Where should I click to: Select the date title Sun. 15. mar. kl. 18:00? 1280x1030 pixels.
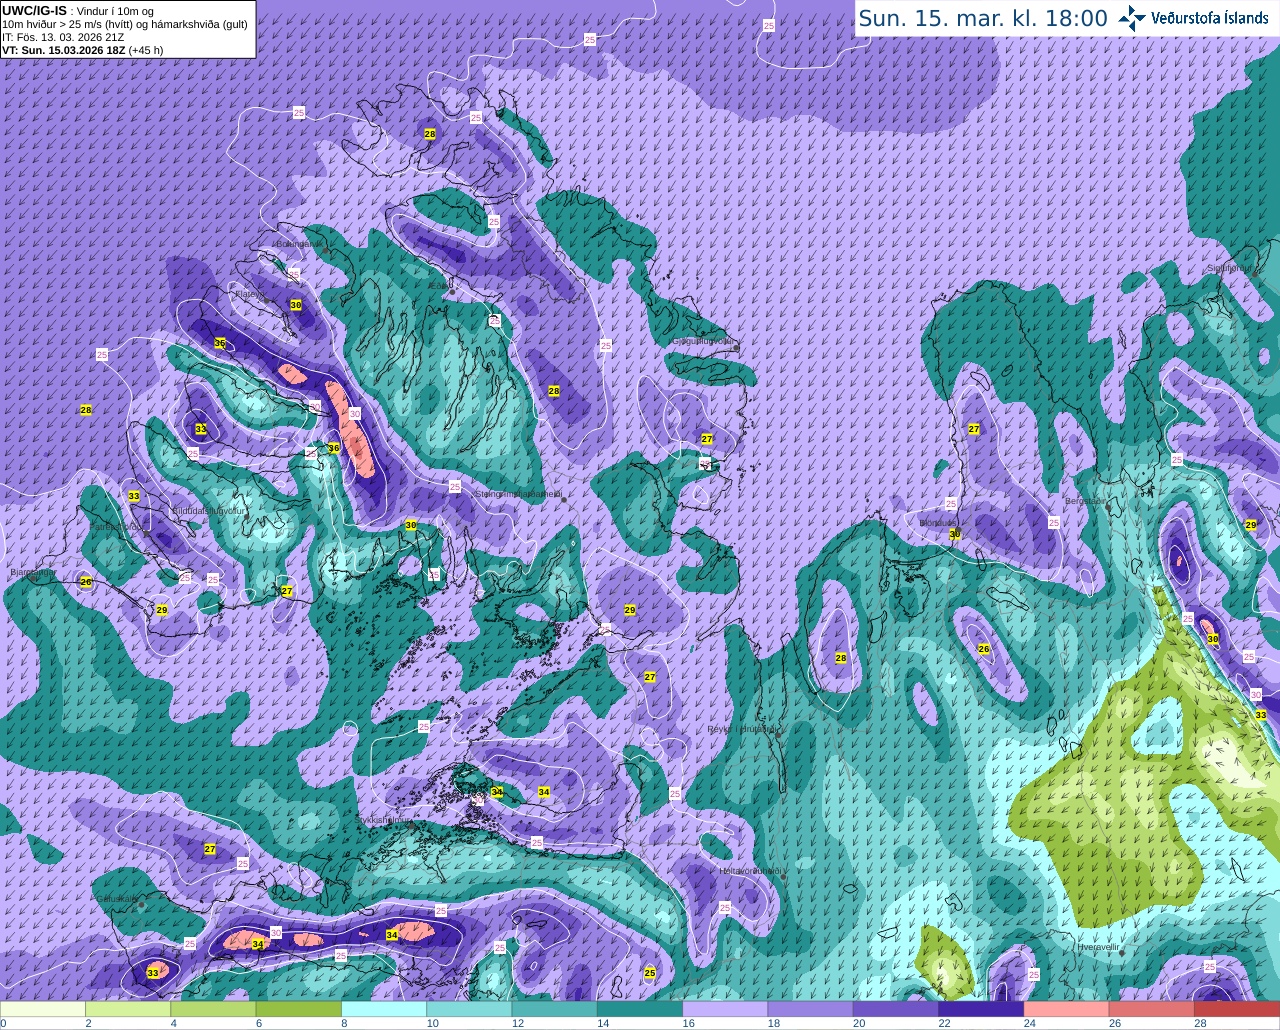(x=983, y=18)
